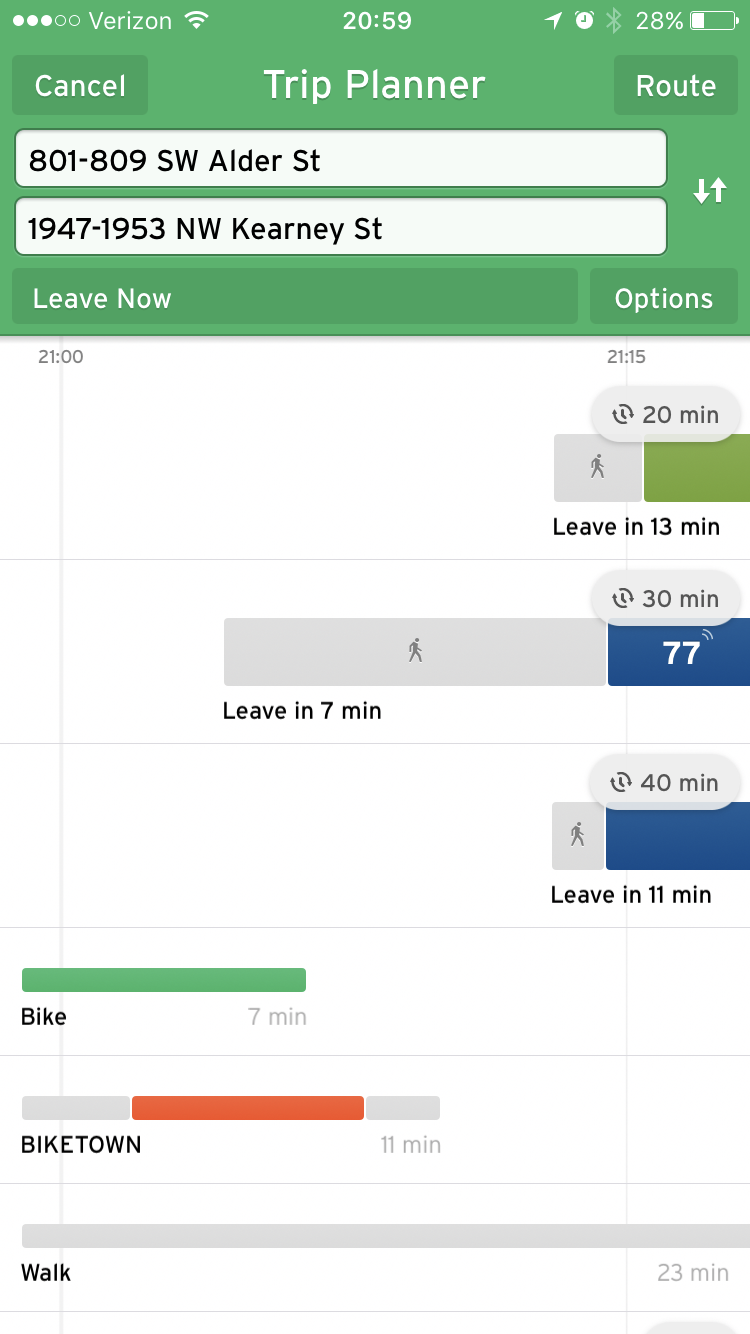The height and width of the screenshot is (1334, 750).
Task: Click the walking icon in the 40 min trip
Action: click(577, 835)
